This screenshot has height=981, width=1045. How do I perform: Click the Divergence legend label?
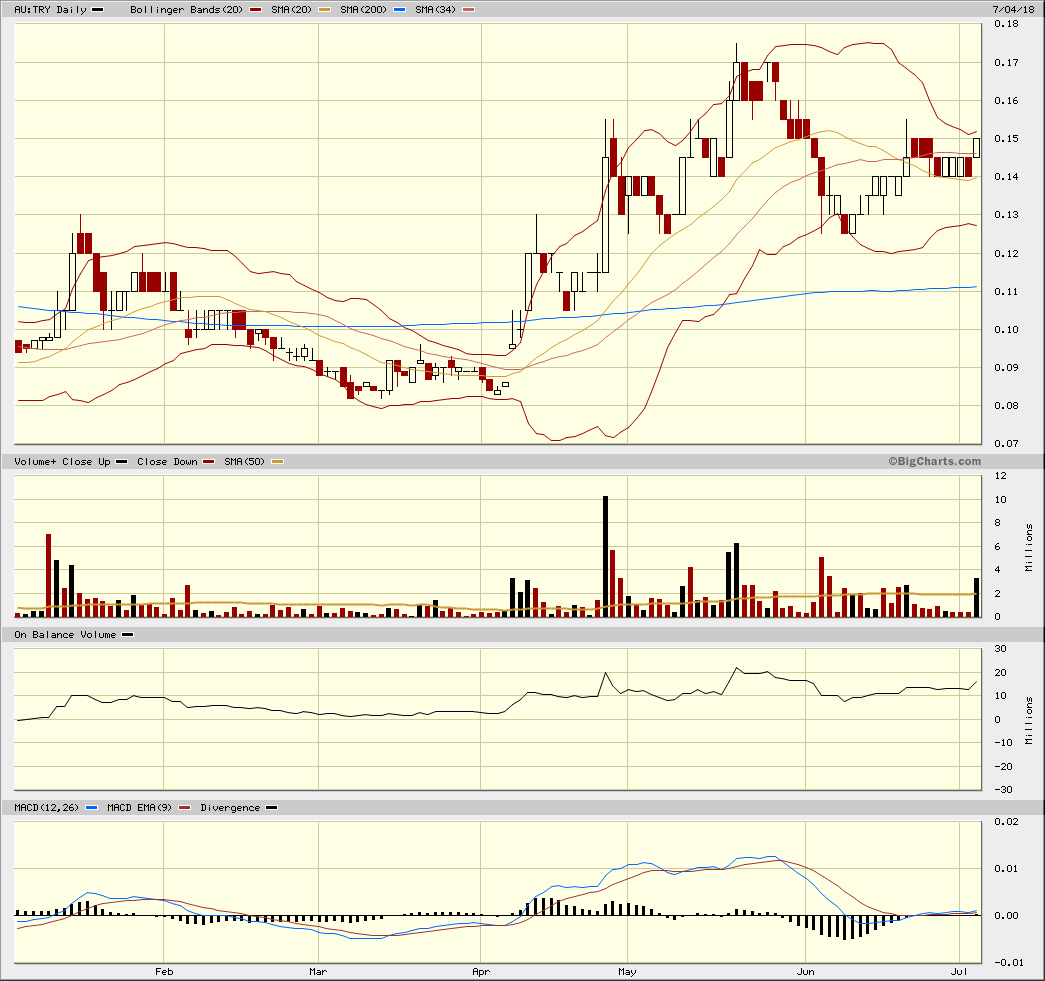coord(230,808)
